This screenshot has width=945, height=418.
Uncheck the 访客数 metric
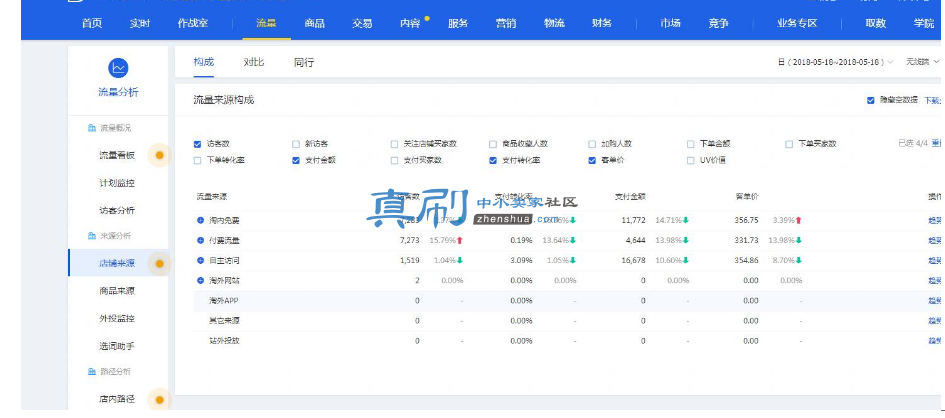tap(197, 144)
